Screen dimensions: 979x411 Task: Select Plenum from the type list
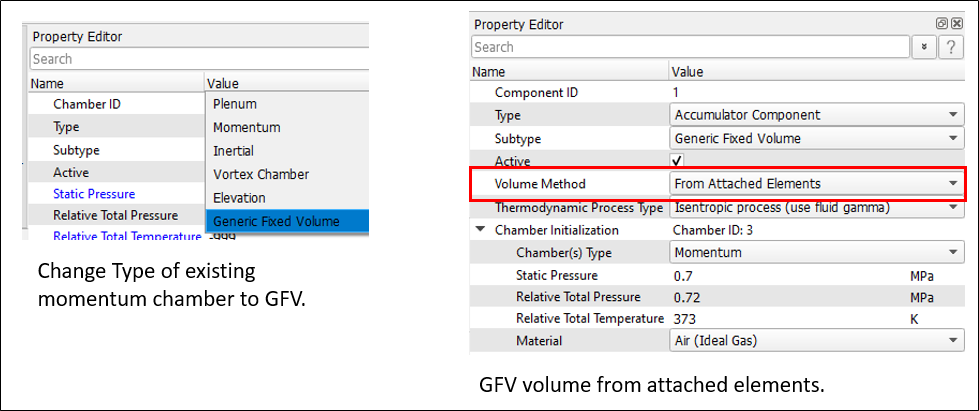coord(235,104)
